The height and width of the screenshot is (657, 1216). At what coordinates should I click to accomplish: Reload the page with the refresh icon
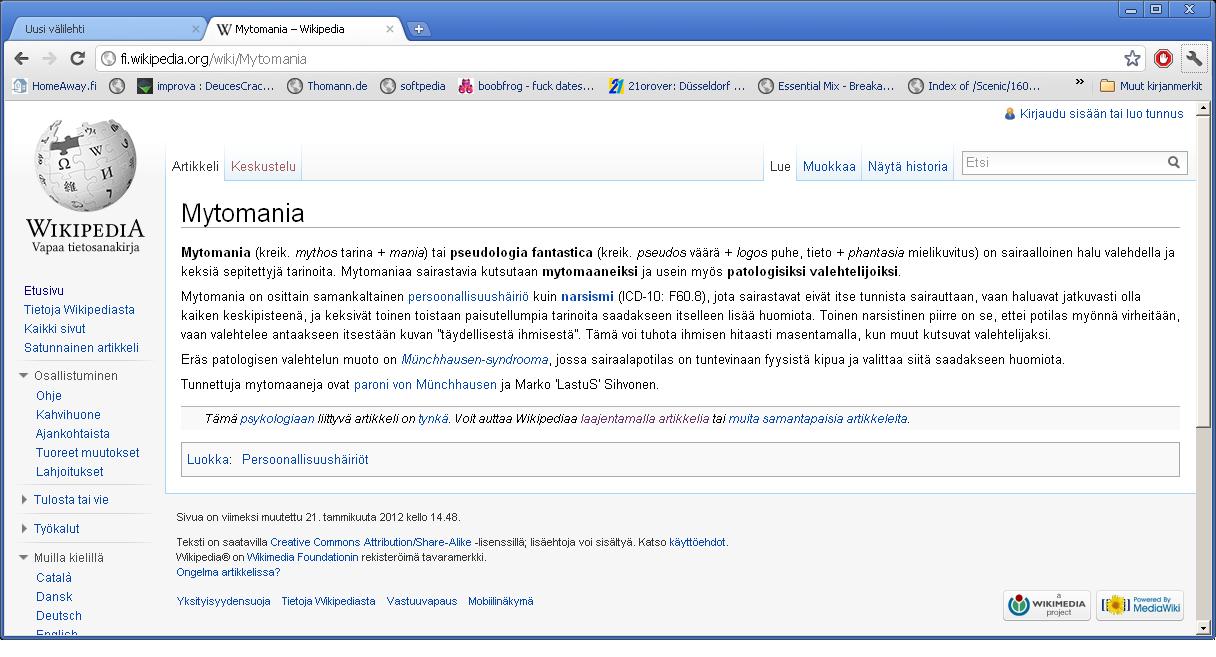(77, 59)
